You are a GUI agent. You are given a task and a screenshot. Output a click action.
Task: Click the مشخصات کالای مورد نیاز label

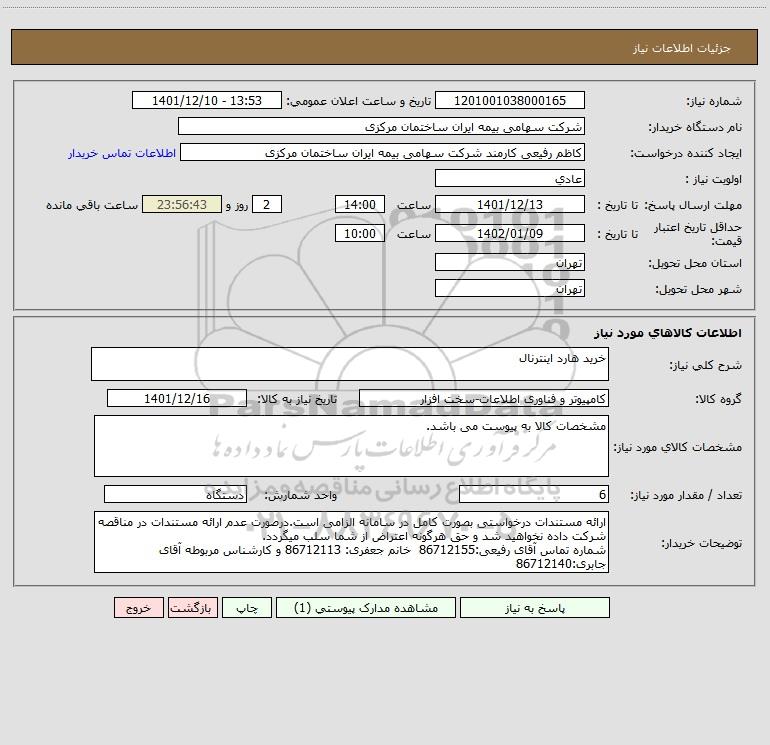678,447
